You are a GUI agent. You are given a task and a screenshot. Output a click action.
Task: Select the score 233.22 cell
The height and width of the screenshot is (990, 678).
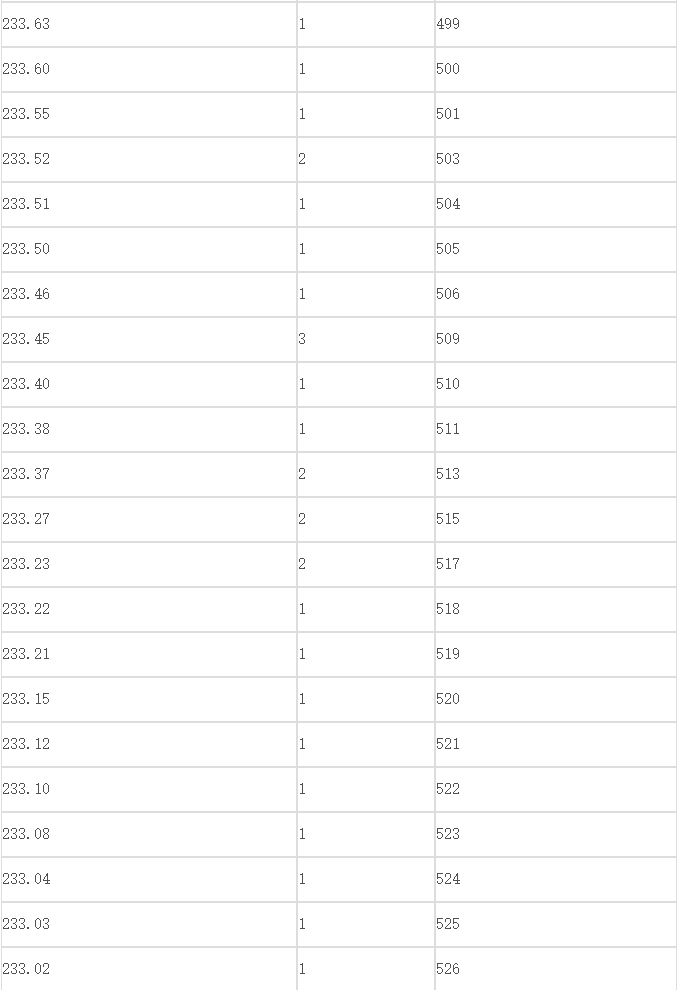[x=149, y=609]
